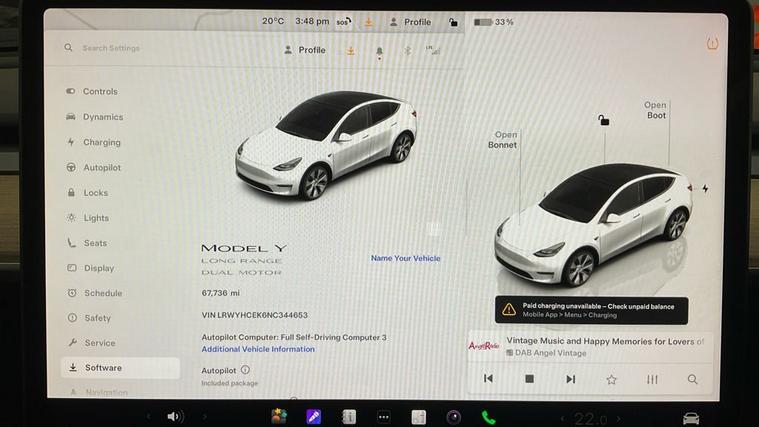Tap the media search magnifier icon
Image resolution: width=759 pixels, height=427 pixels.
pos(693,380)
